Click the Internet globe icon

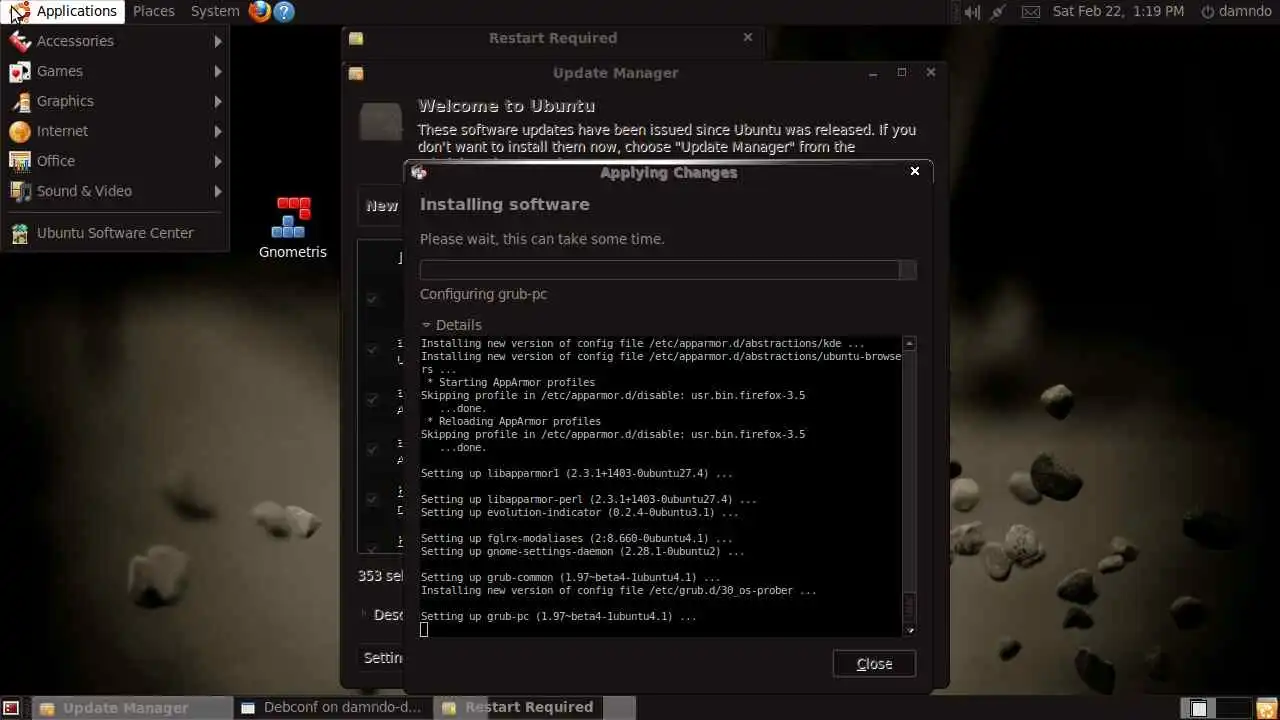click(20, 131)
